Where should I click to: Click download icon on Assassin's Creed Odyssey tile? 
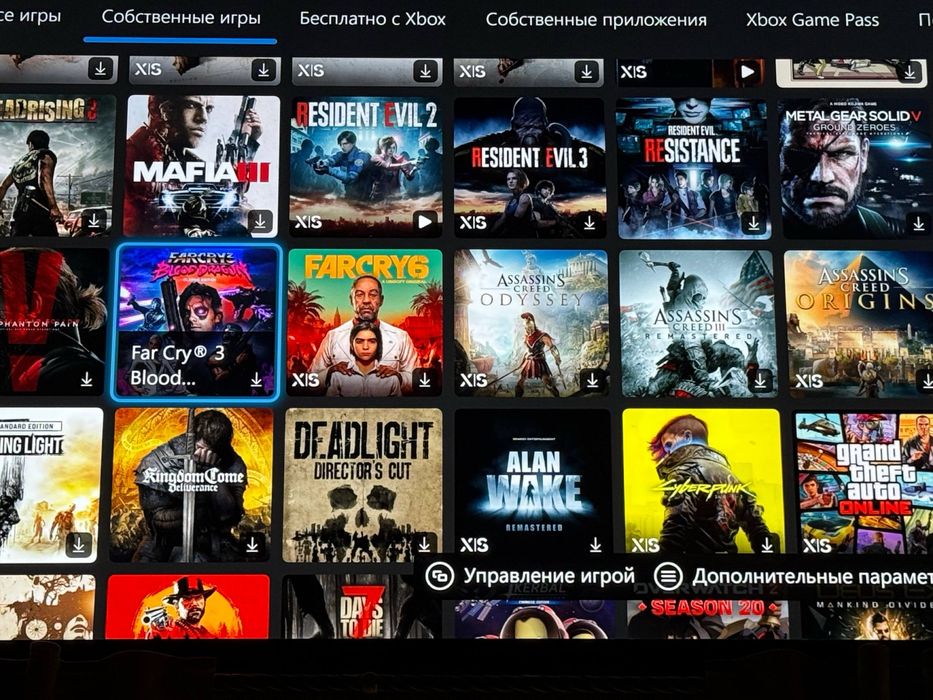593,380
